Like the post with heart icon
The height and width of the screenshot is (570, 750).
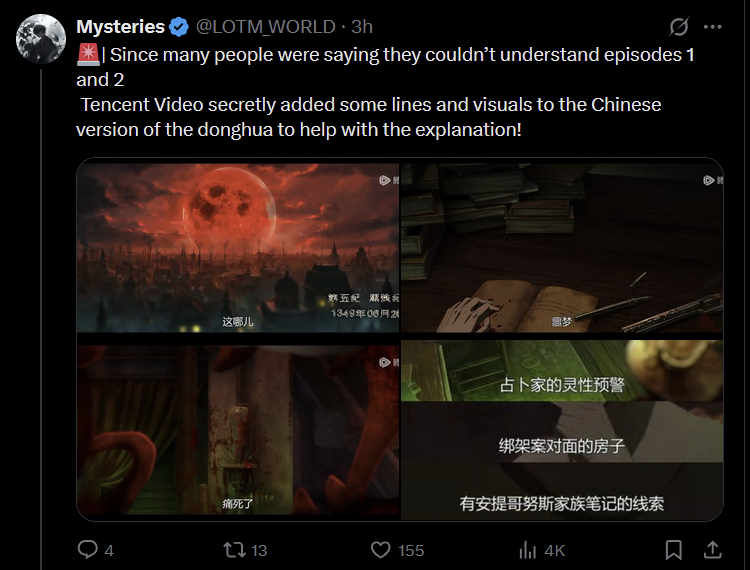[x=380, y=550]
